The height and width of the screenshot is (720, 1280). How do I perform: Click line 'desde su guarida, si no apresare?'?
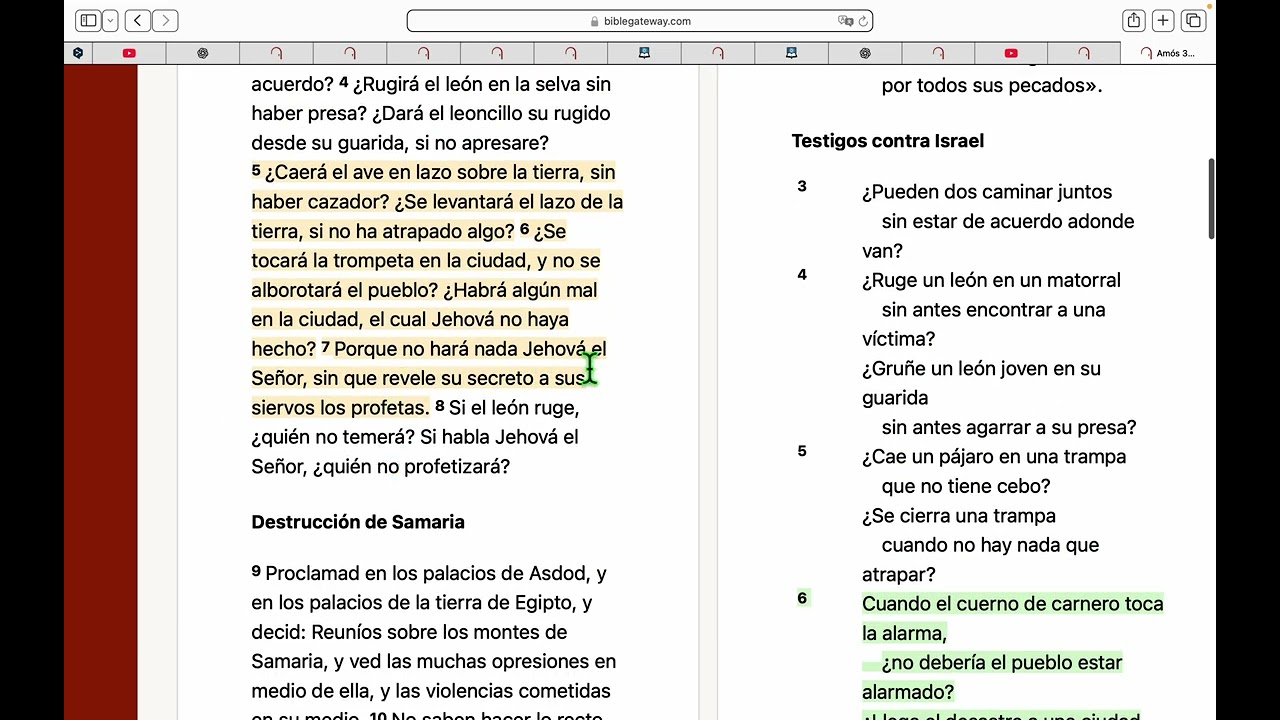(x=400, y=143)
